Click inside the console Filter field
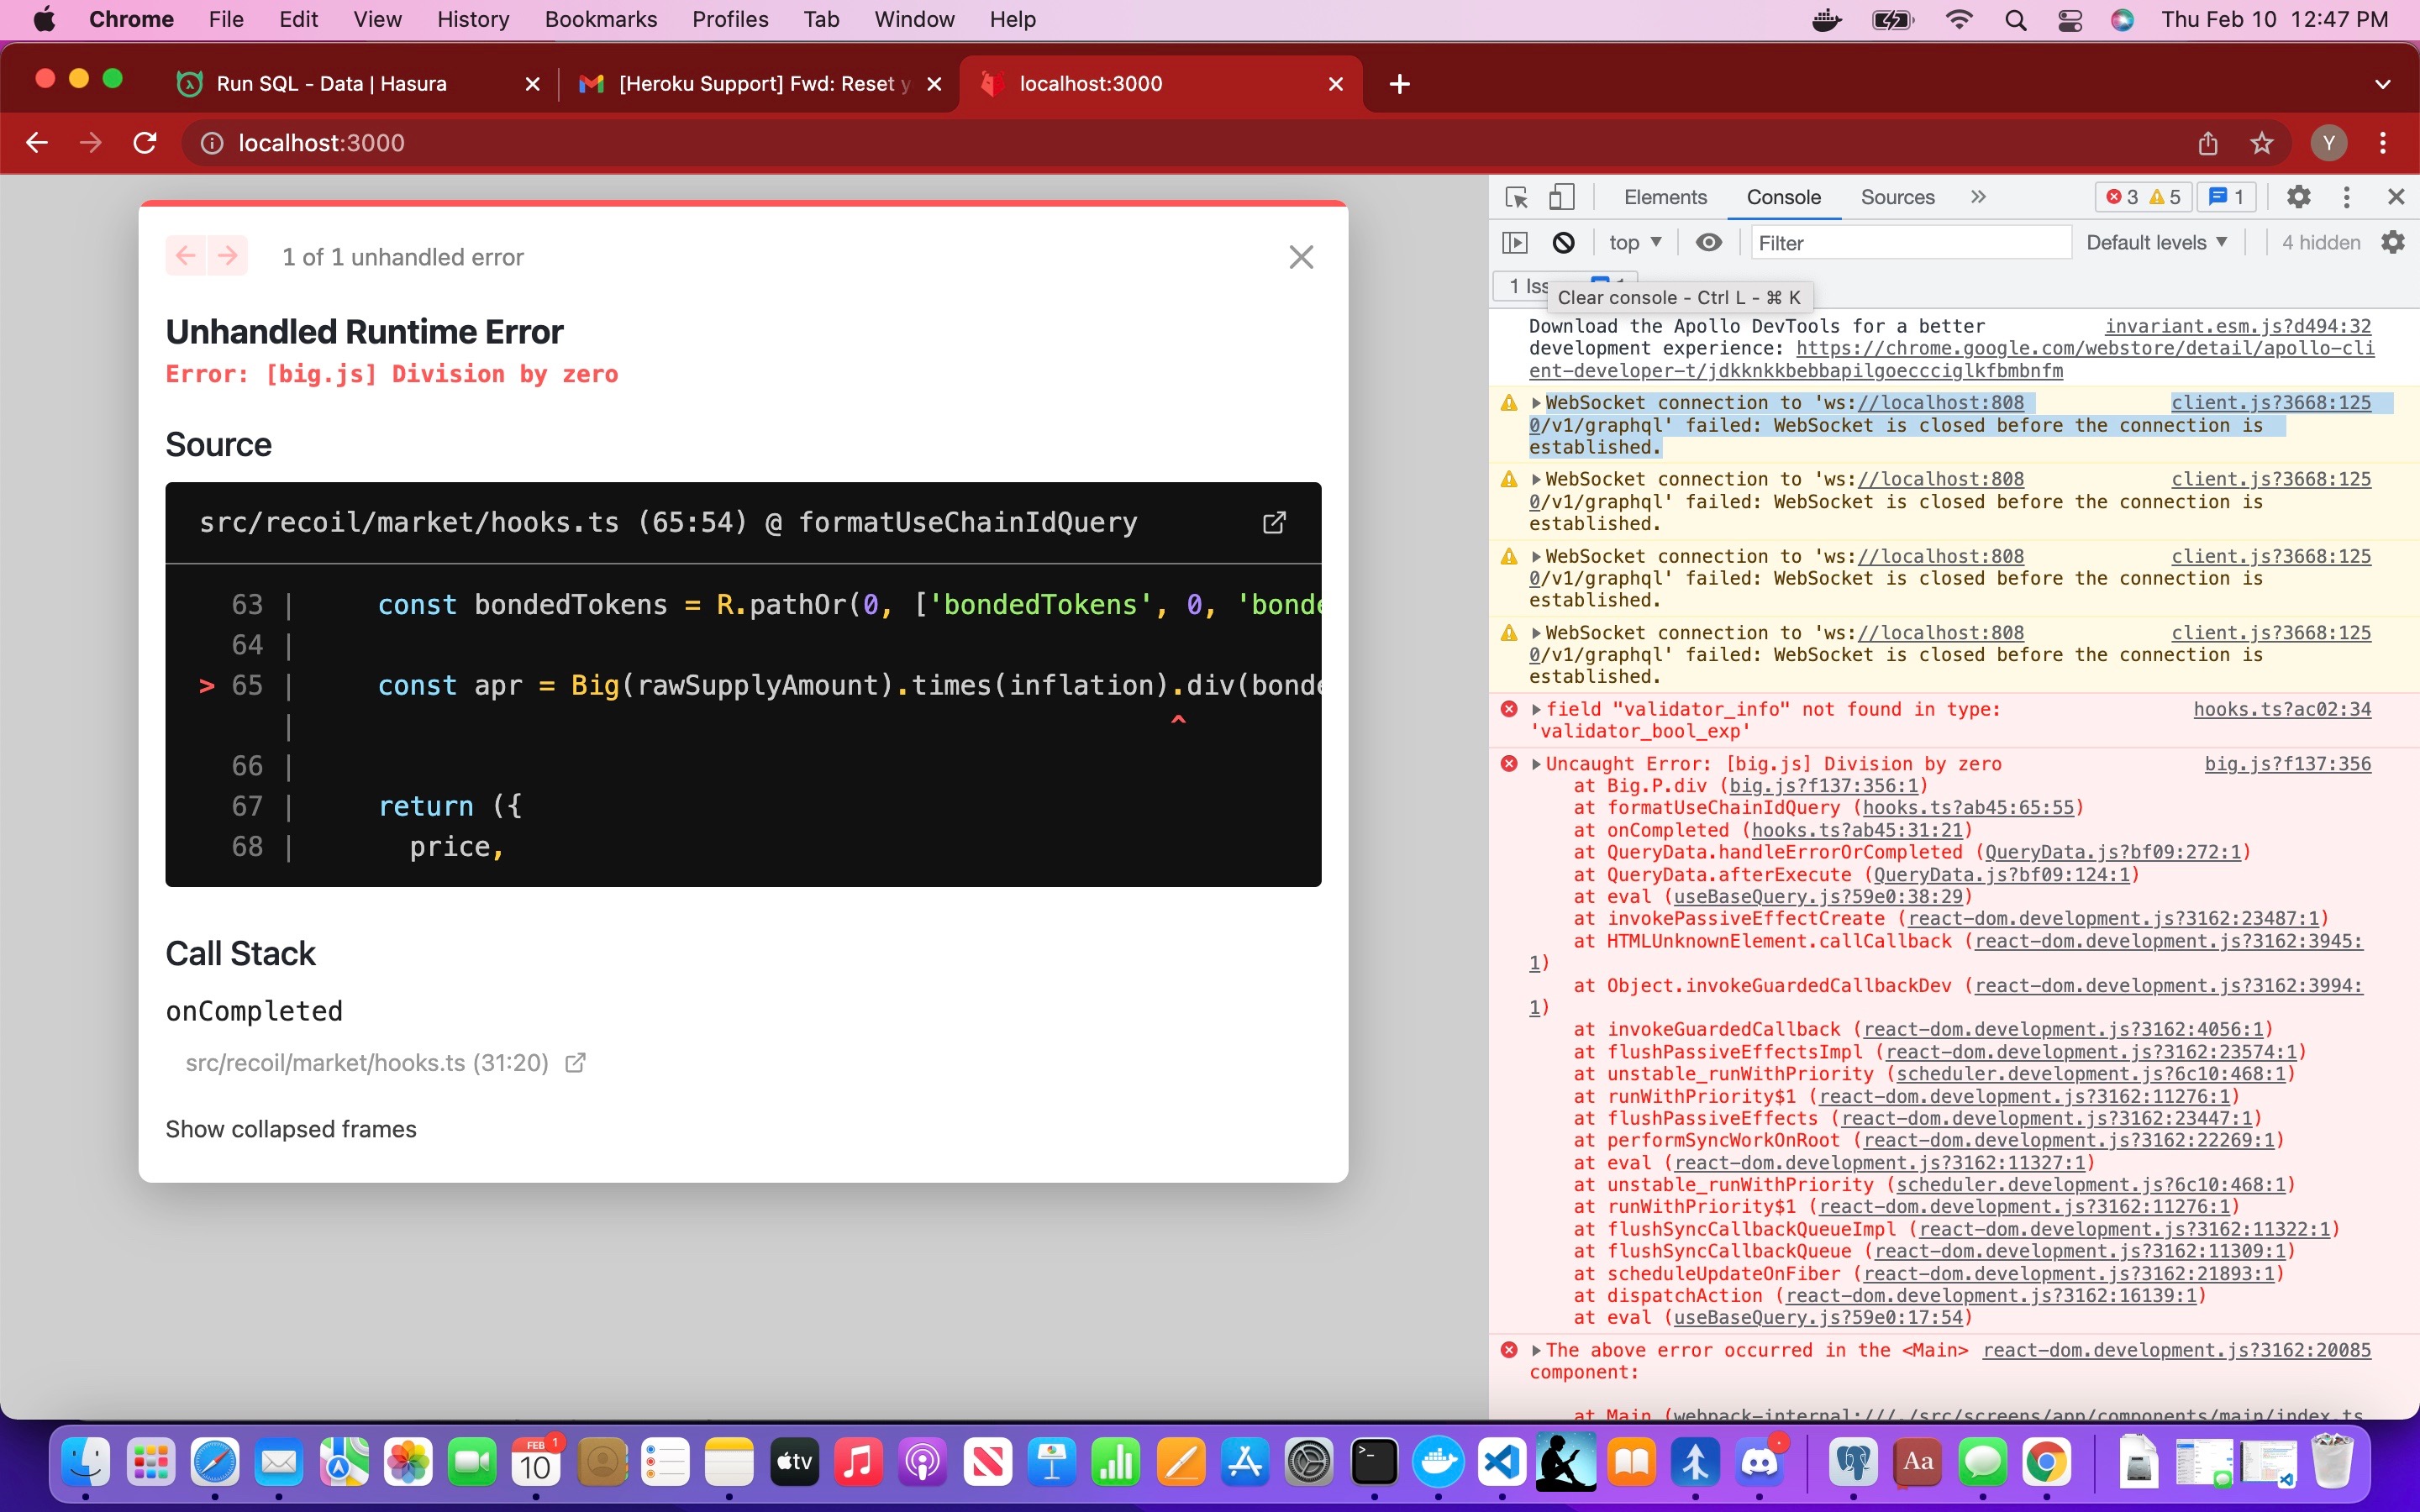This screenshot has height=1512, width=2420. point(1910,242)
